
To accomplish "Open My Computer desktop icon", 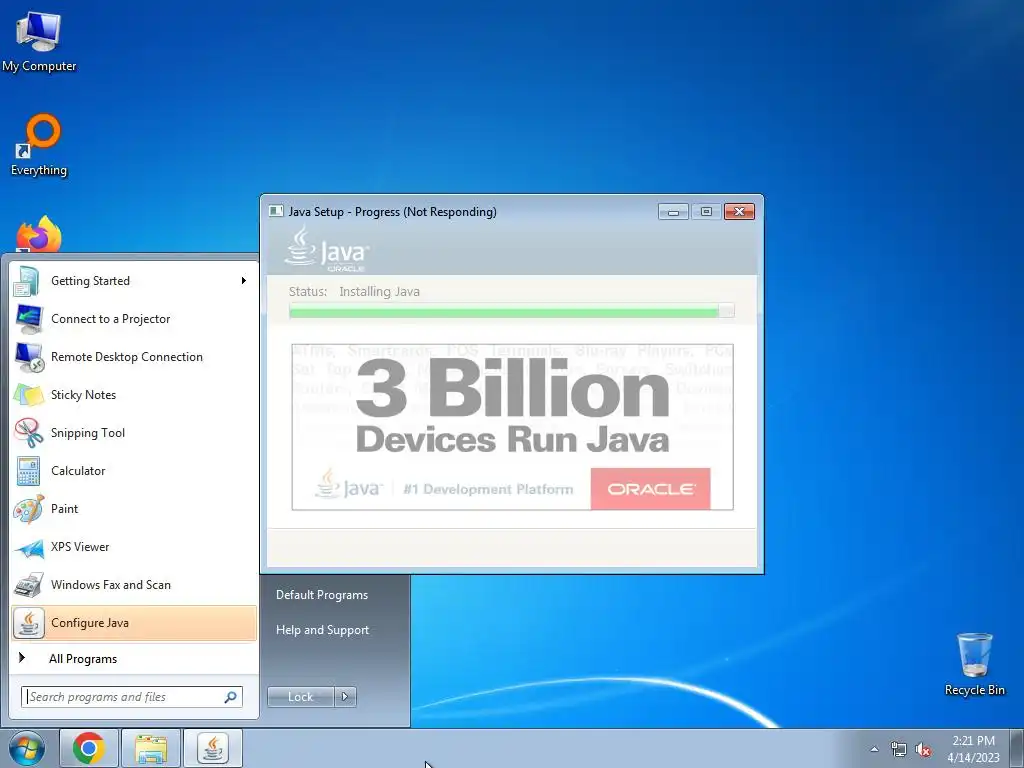I will pyautogui.click(x=39, y=41).
